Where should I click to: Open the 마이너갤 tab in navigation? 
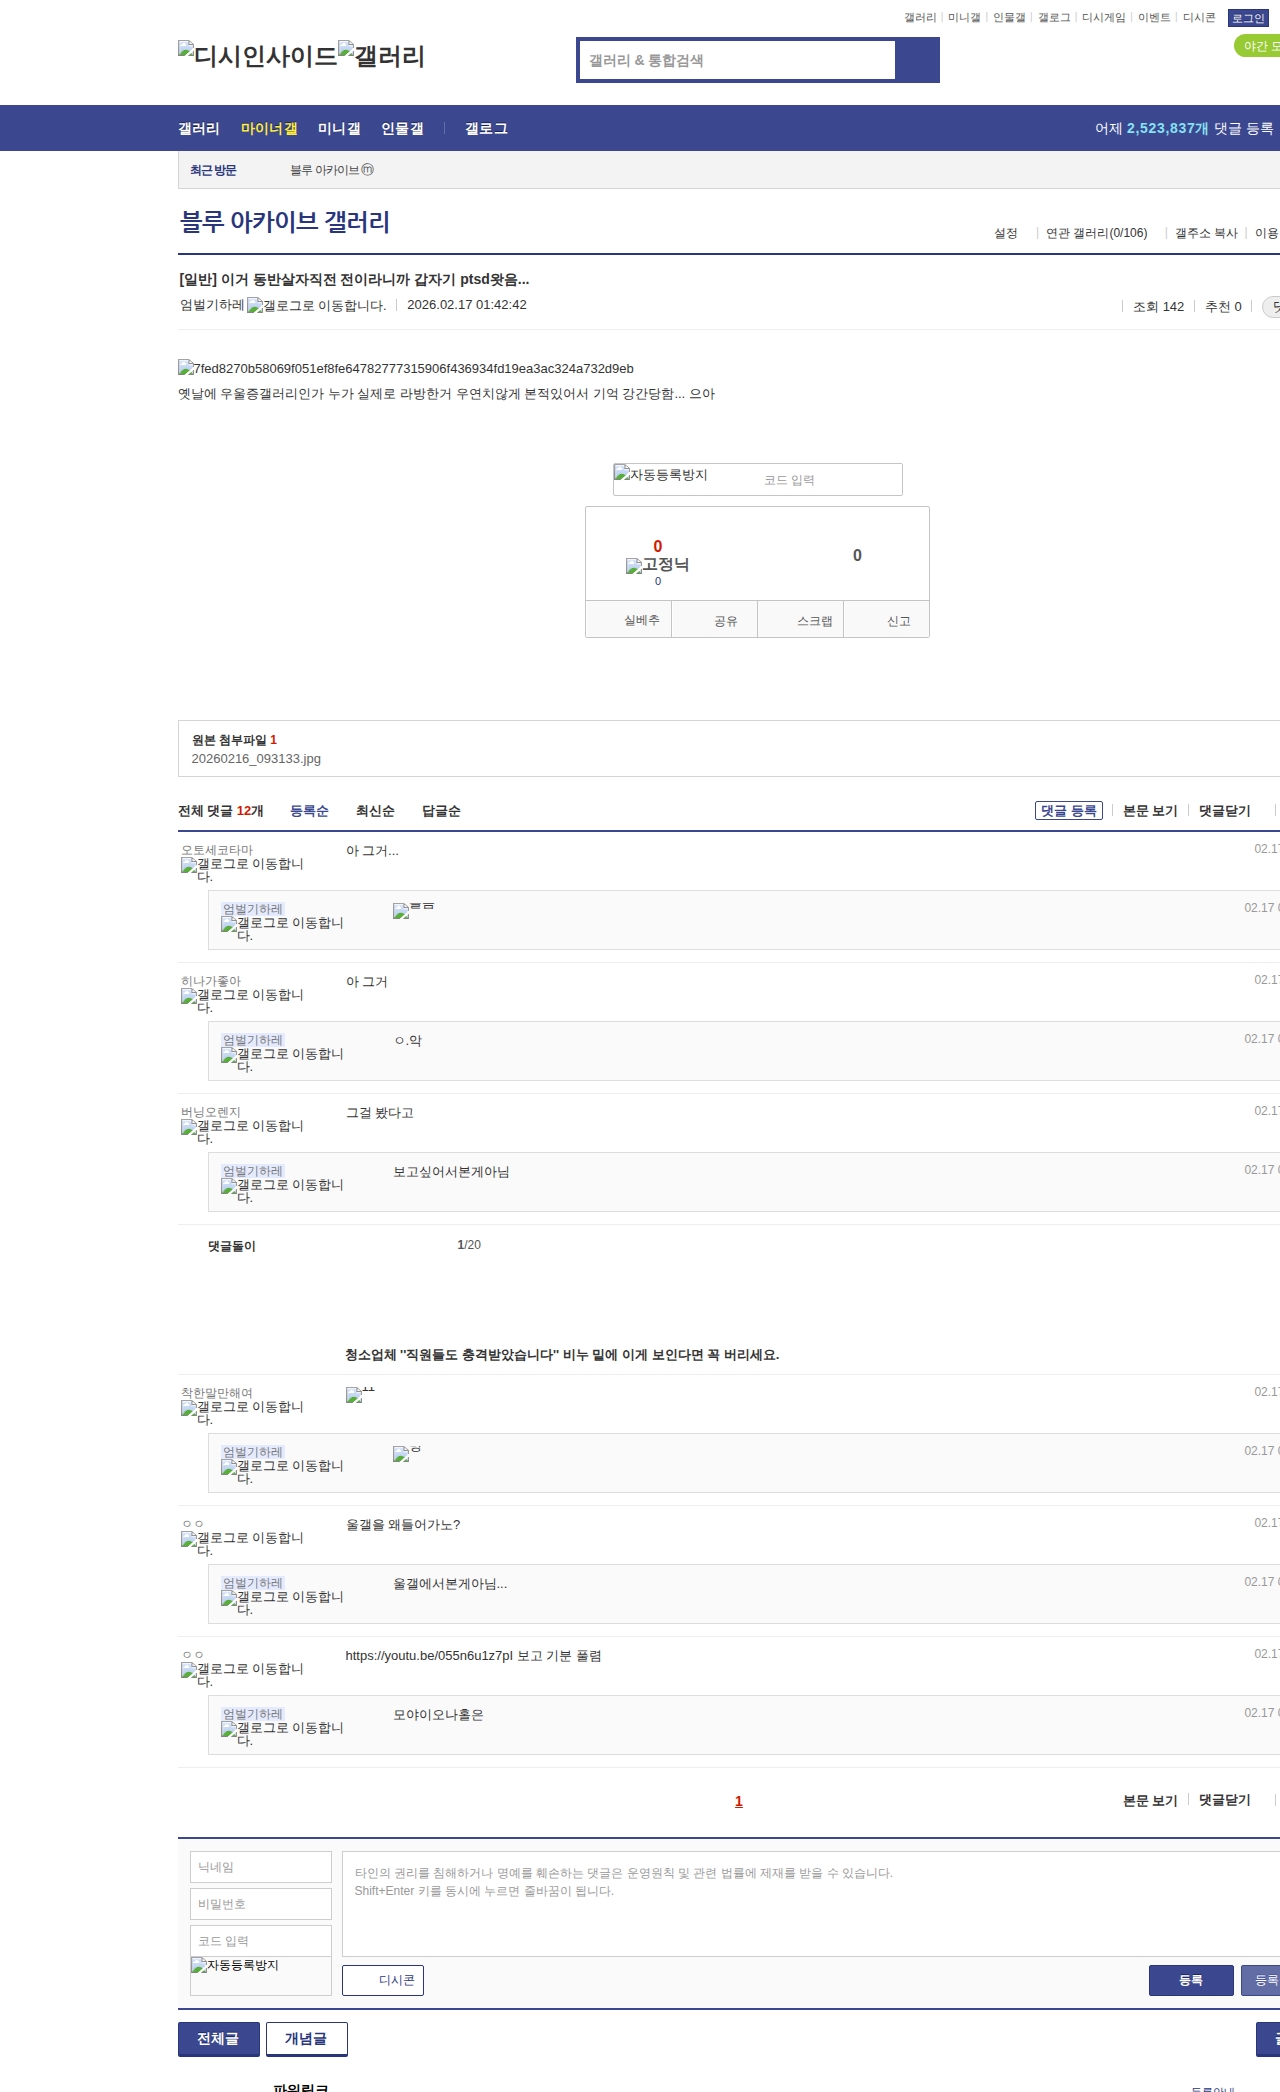269,129
